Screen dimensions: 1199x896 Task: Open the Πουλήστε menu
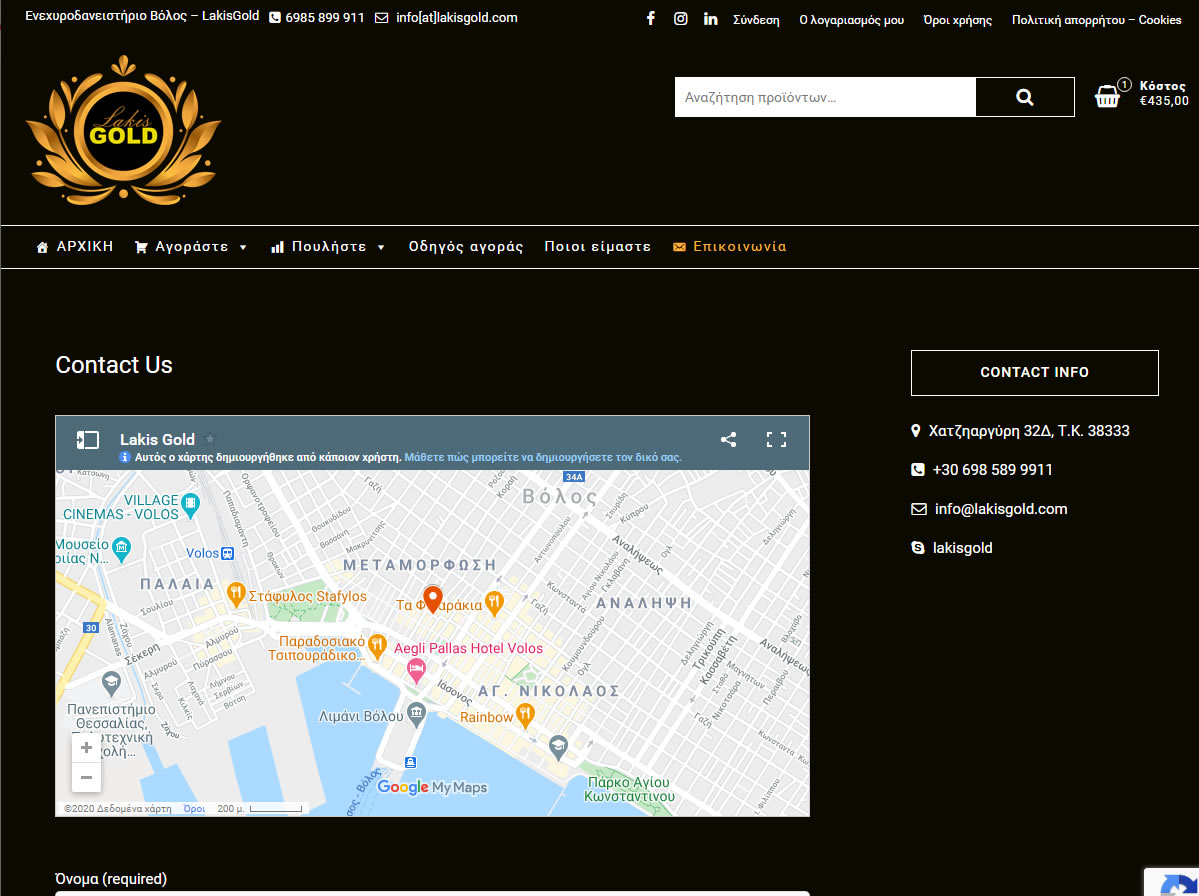329,246
